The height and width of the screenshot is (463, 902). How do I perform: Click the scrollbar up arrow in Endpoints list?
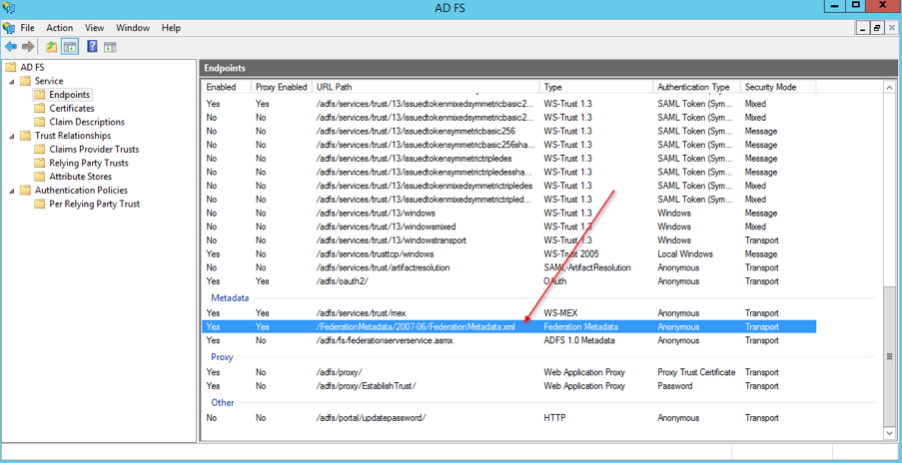(890, 87)
